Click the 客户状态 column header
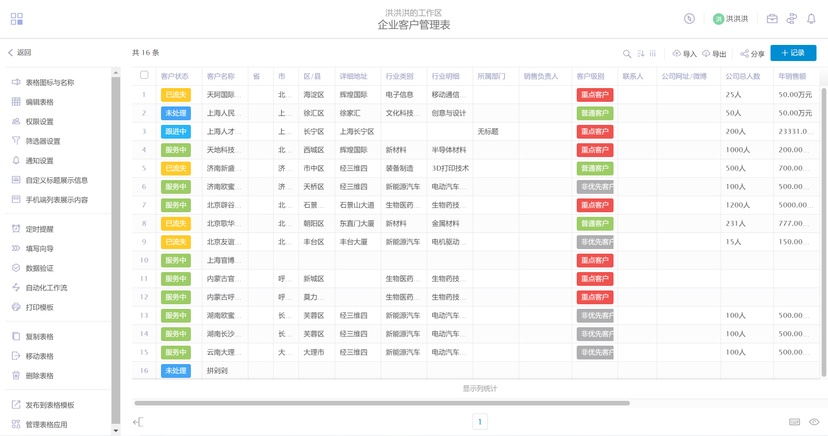 click(x=174, y=76)
